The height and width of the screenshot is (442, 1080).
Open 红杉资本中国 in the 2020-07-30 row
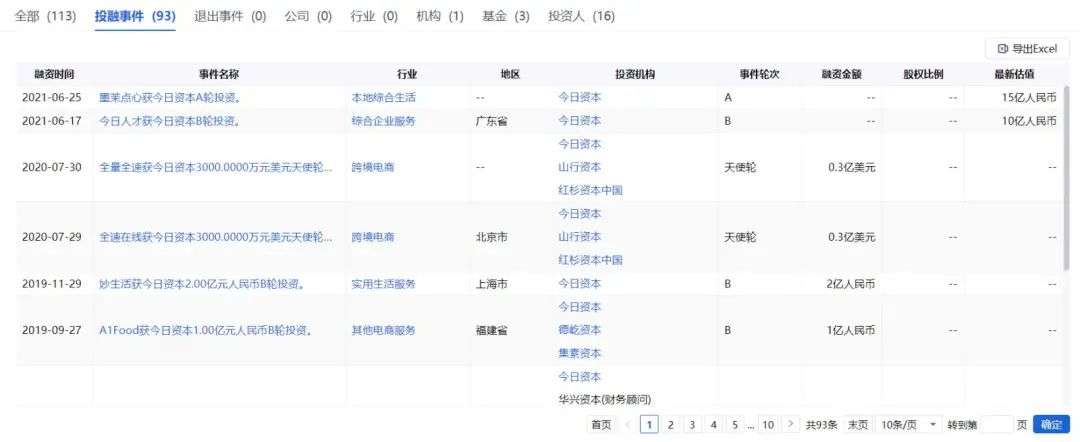[590, 190]
